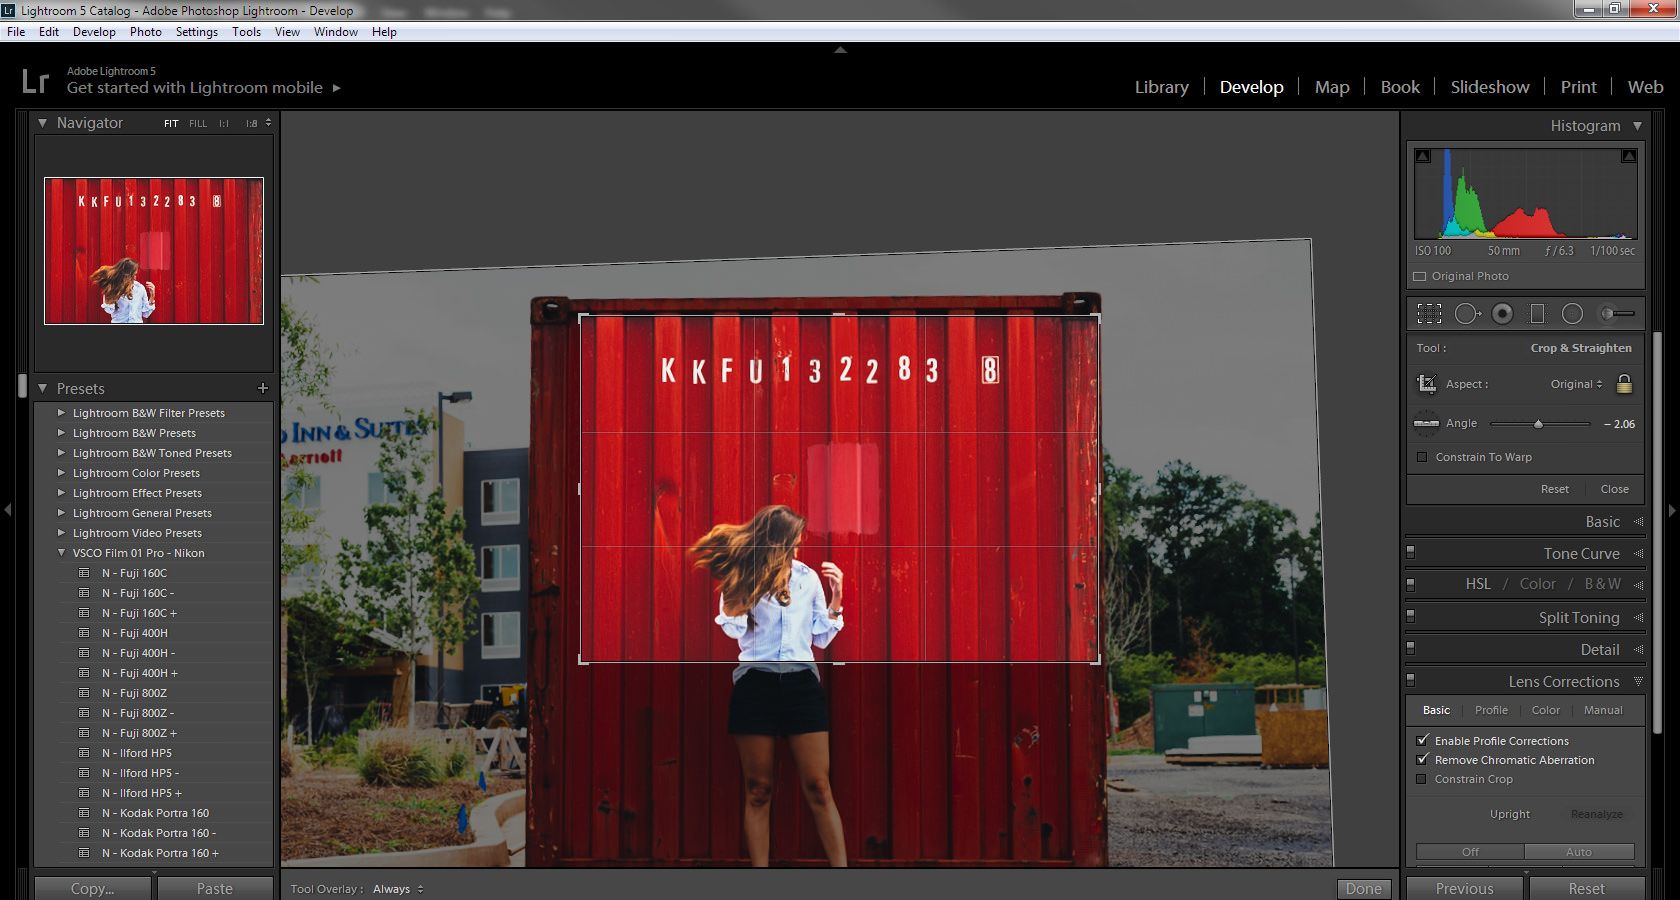Open the Photo menu

tap(146, 32)
